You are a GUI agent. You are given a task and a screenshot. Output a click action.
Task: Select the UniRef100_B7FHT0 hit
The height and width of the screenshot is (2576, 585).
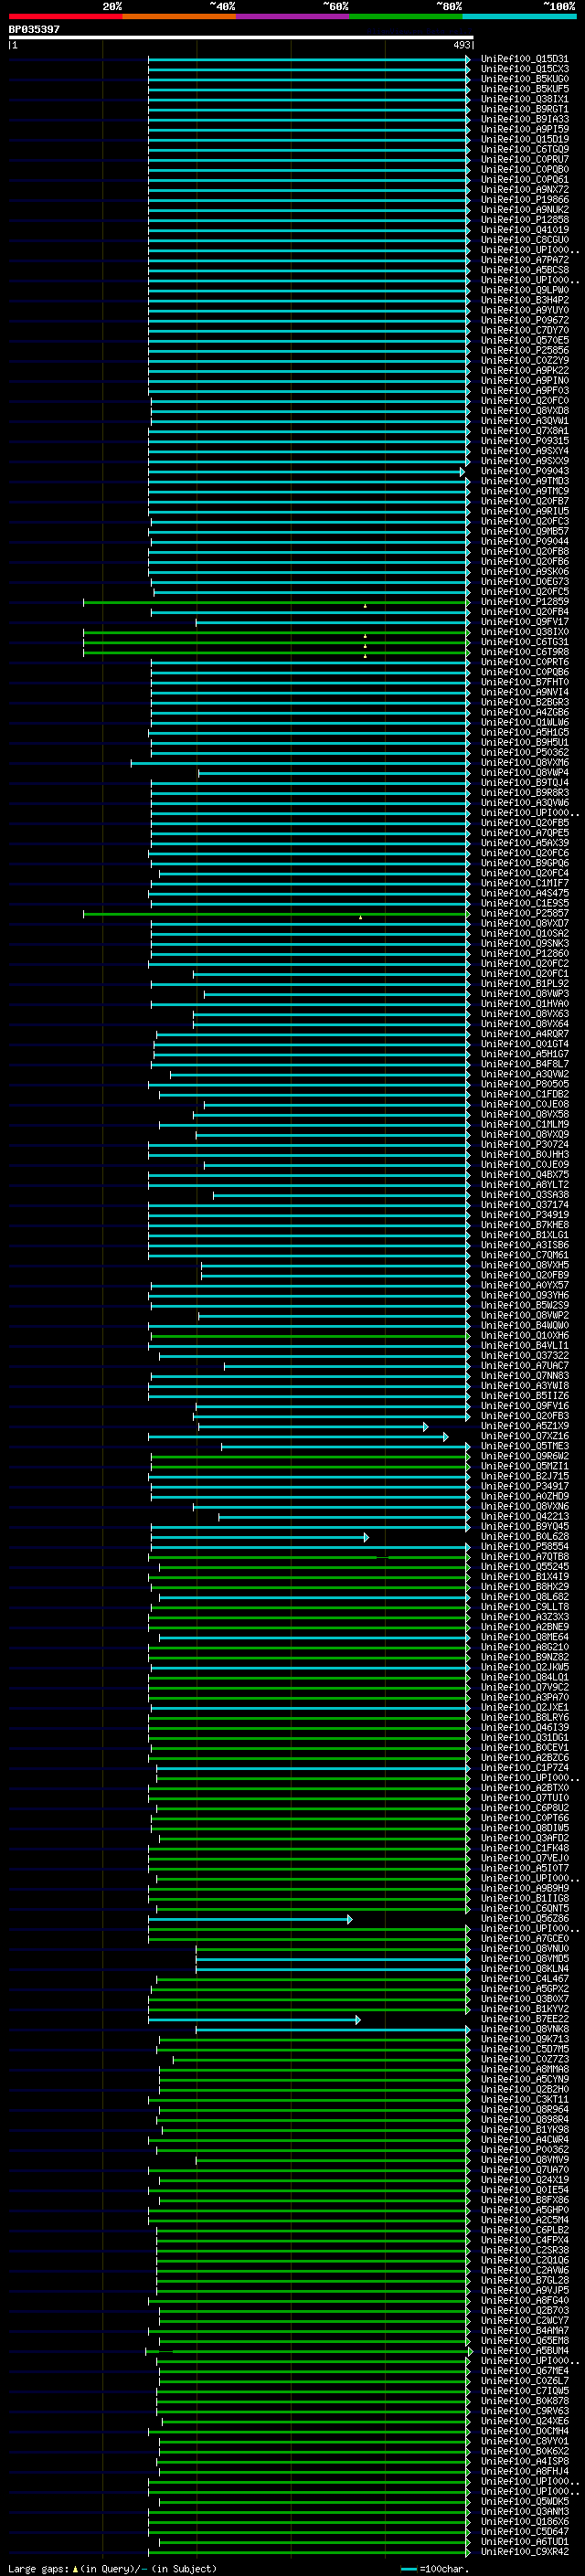[x=524, y=682]
